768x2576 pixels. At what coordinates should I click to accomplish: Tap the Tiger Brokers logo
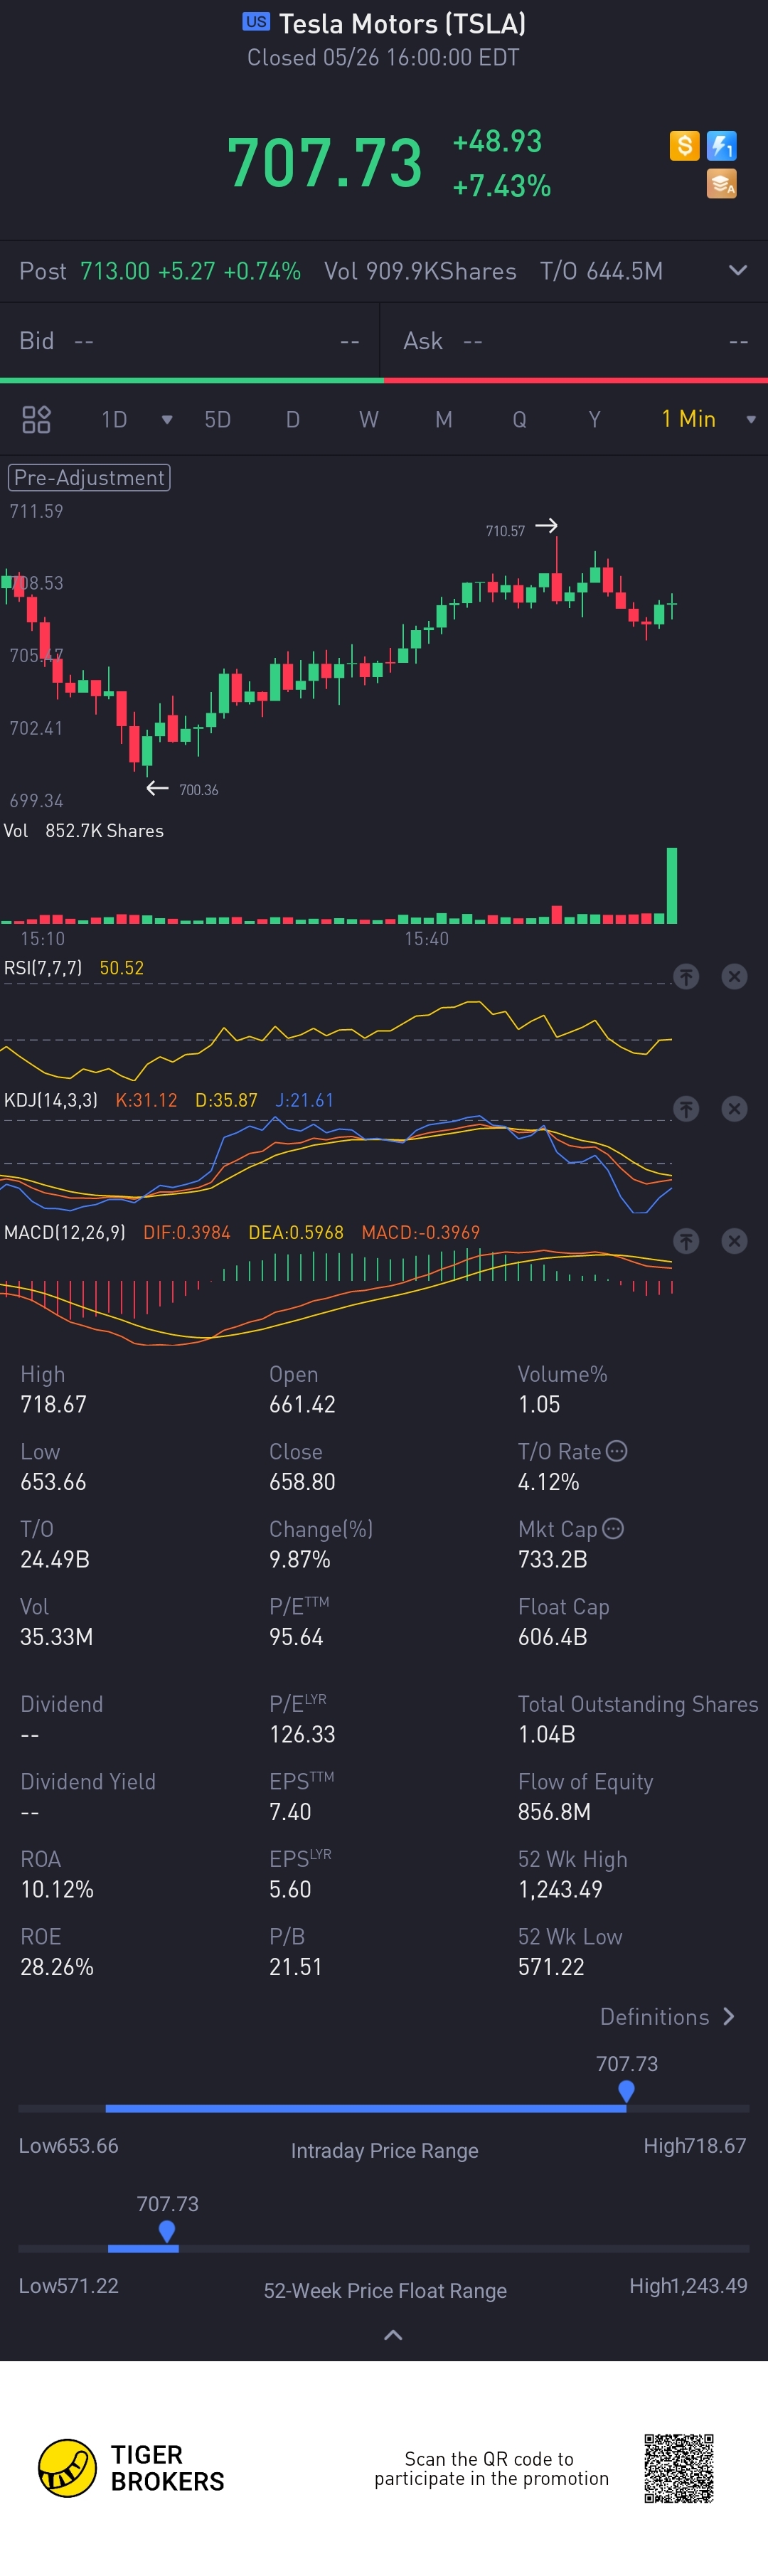131,2467
